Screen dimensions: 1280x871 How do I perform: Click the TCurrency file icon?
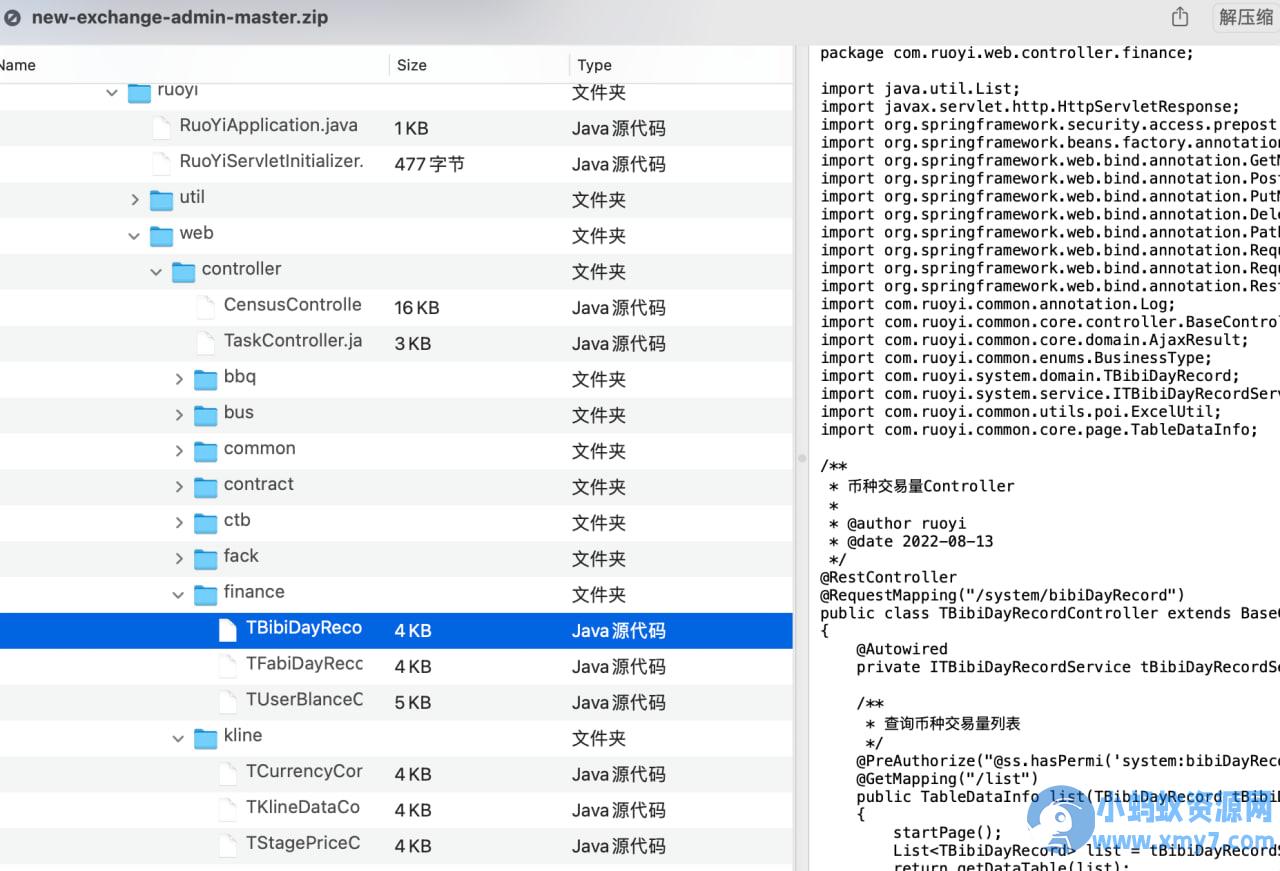[228, 774]
